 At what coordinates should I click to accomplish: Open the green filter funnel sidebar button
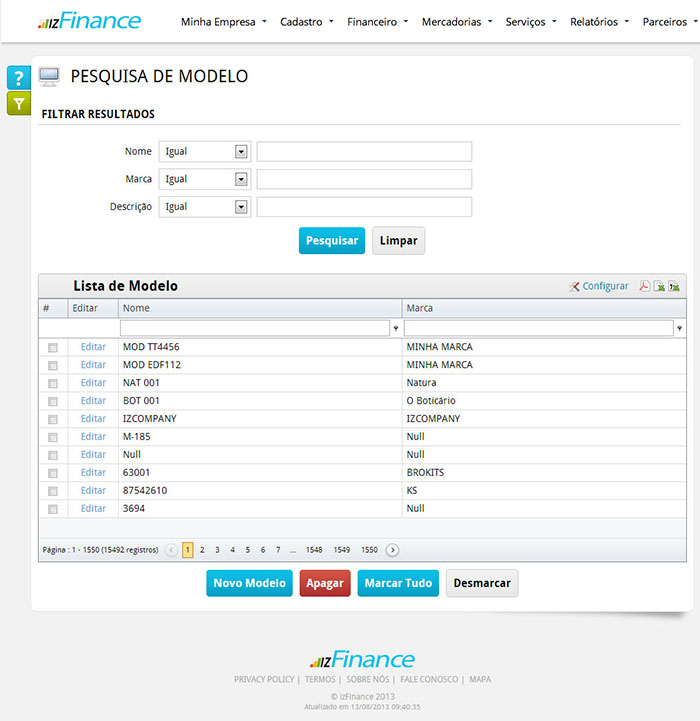point(18,103)
